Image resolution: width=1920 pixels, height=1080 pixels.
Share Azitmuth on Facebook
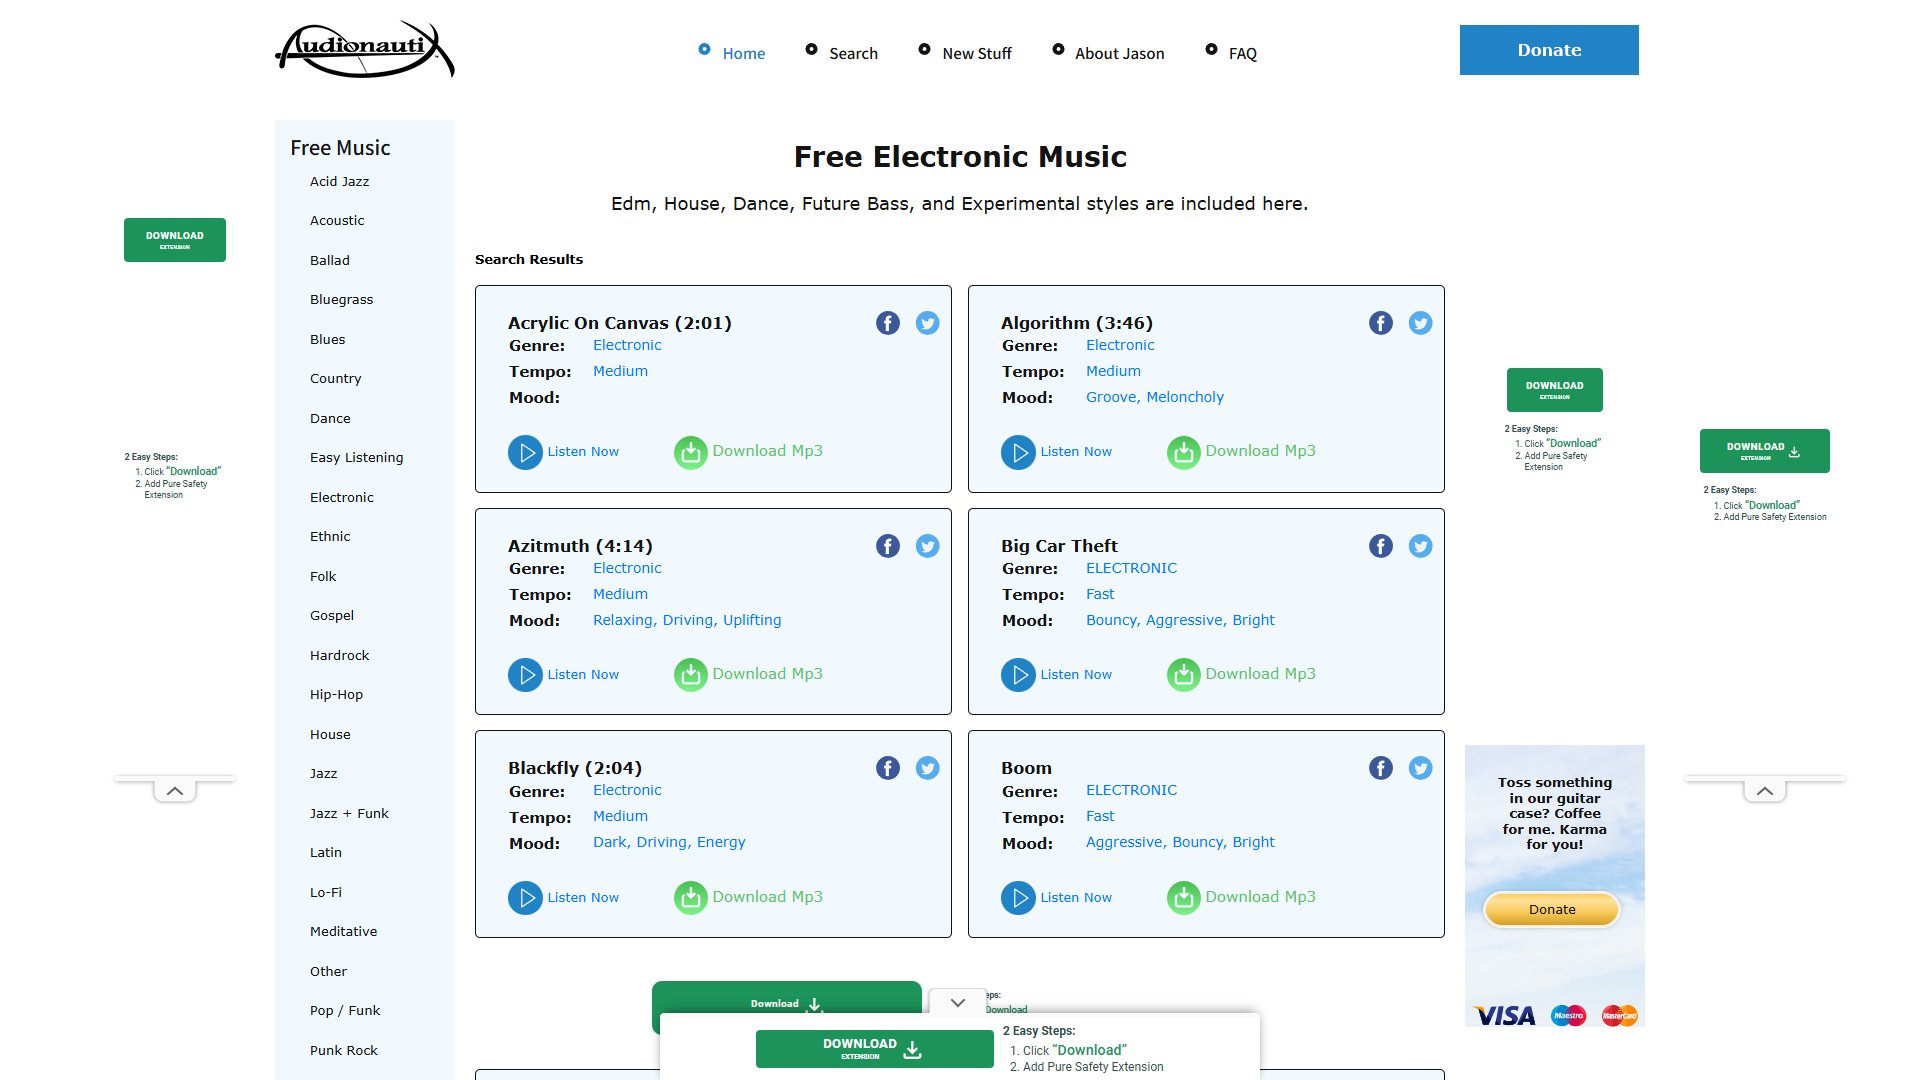coord(888,546)
